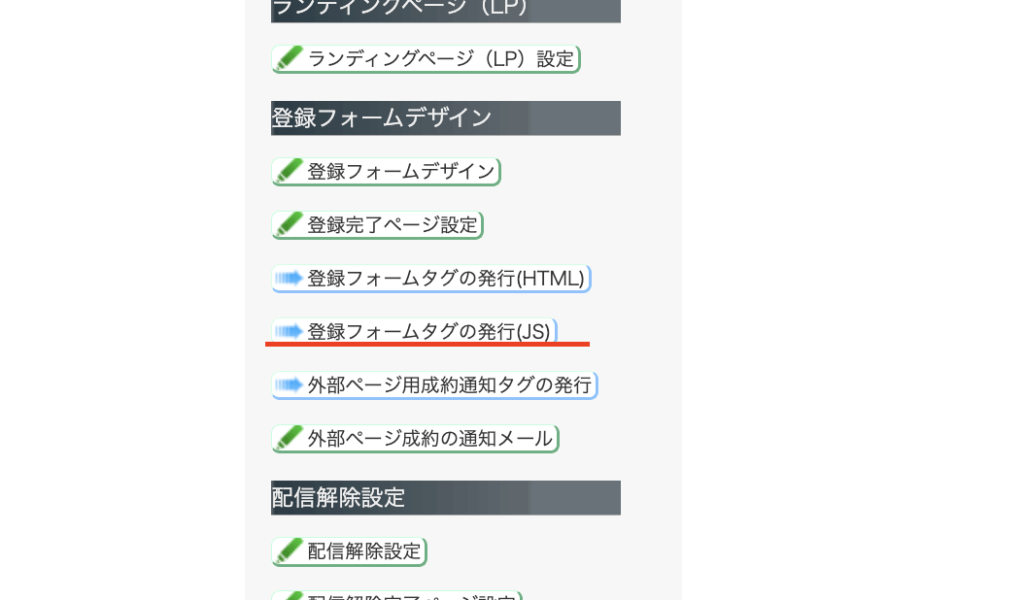Issue 登録フォームタグの発行(HTML)

(432, 279)
